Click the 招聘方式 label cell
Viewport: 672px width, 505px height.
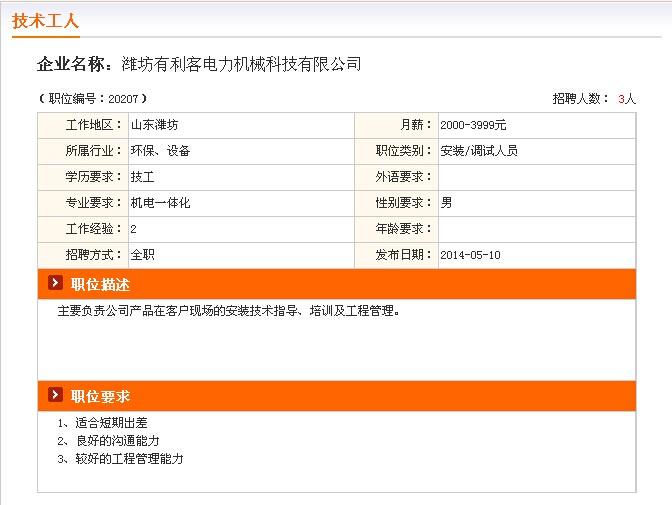coord(83,255)
